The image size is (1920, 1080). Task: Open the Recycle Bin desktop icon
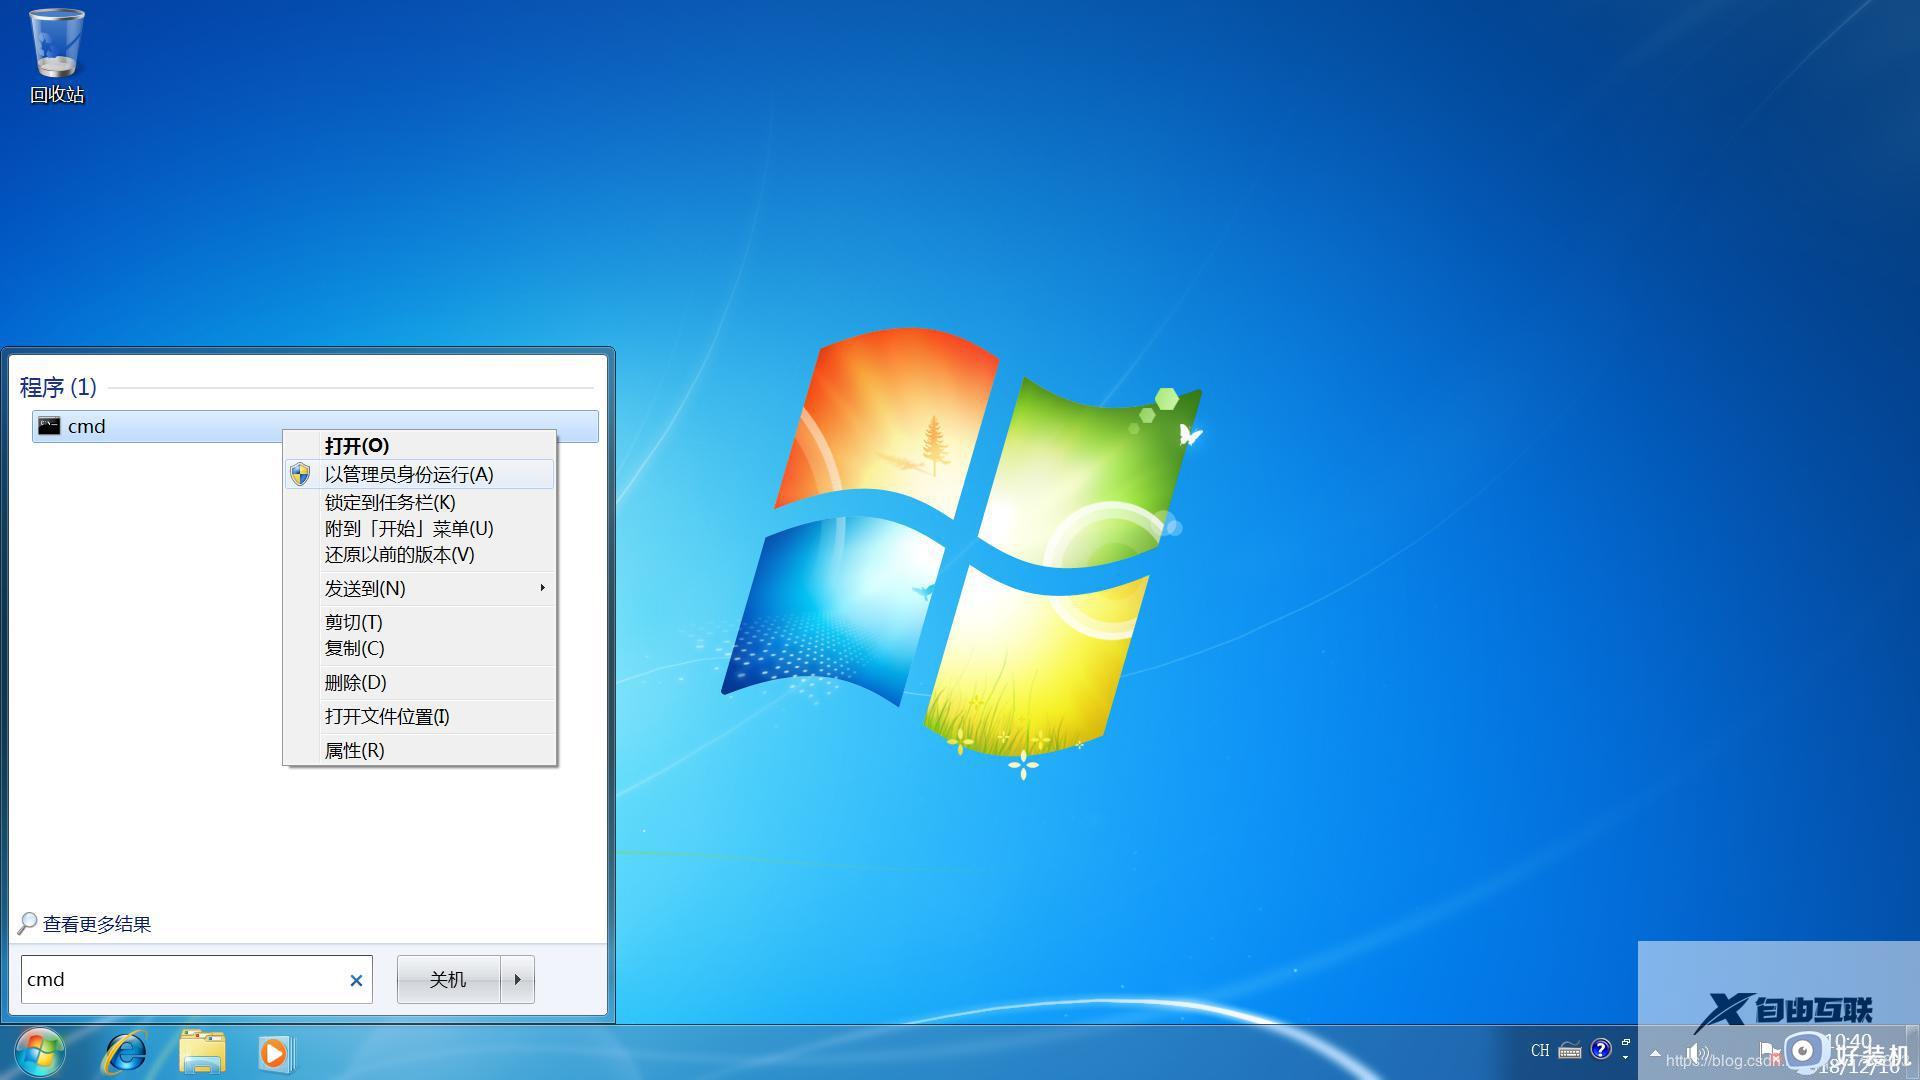tap(57, 56)
